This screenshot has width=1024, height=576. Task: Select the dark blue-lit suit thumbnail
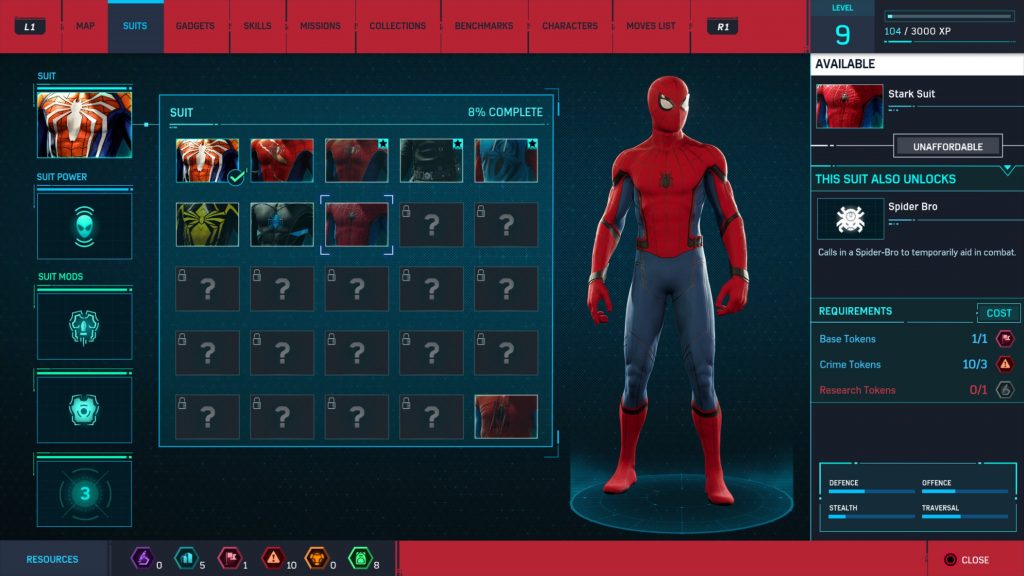pos(282,225)
